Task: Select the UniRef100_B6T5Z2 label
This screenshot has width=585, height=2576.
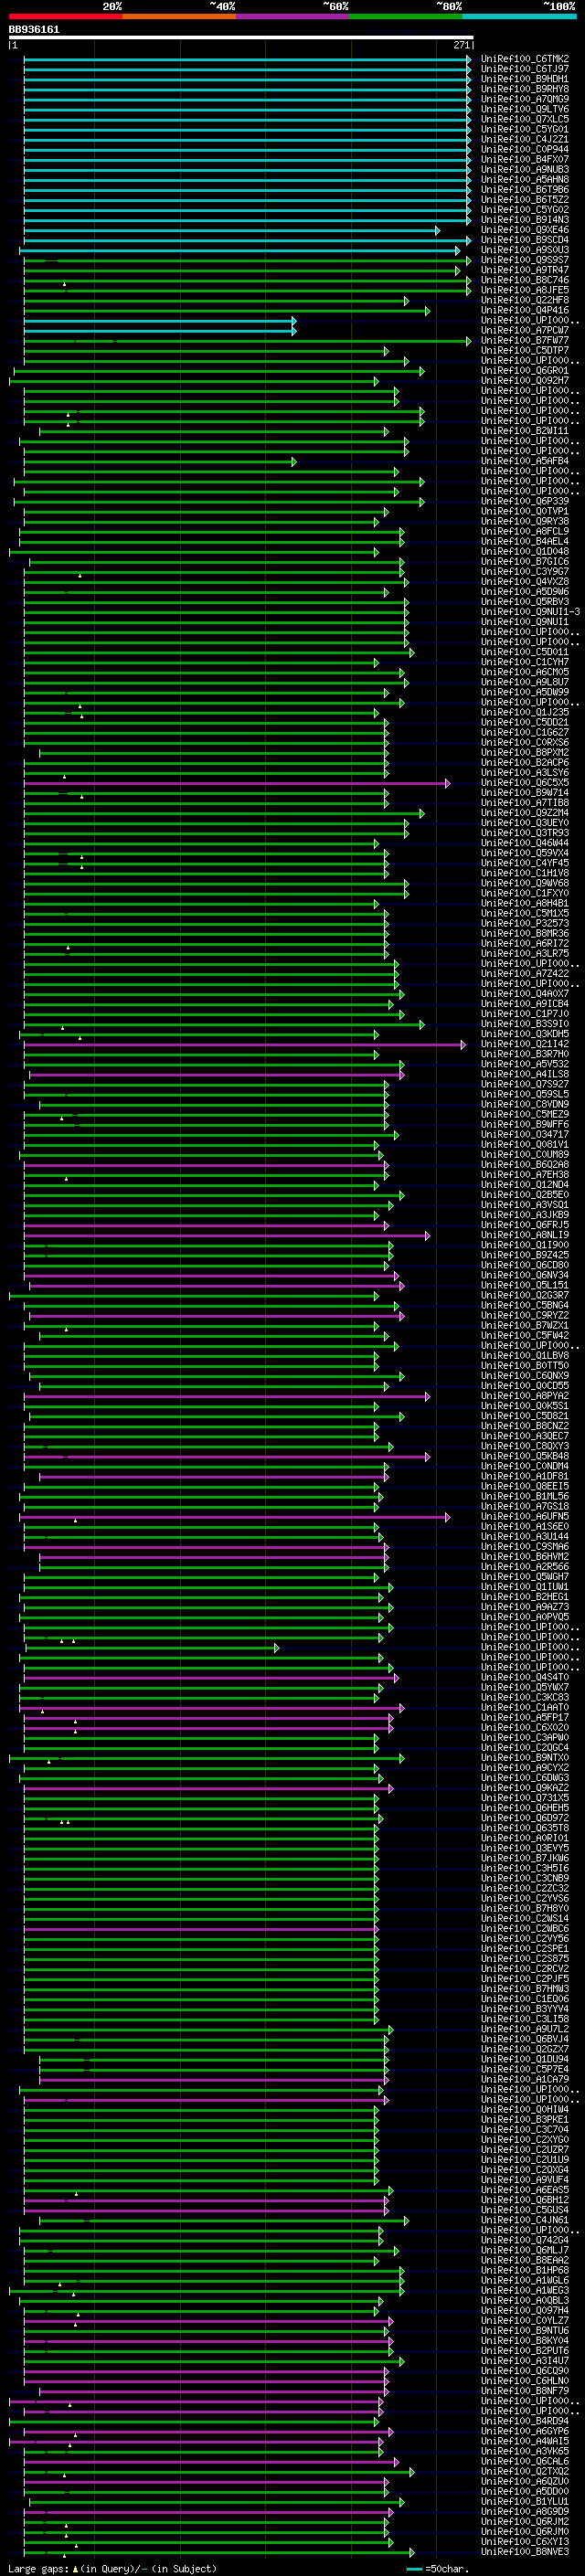Action: pos(524,200)
